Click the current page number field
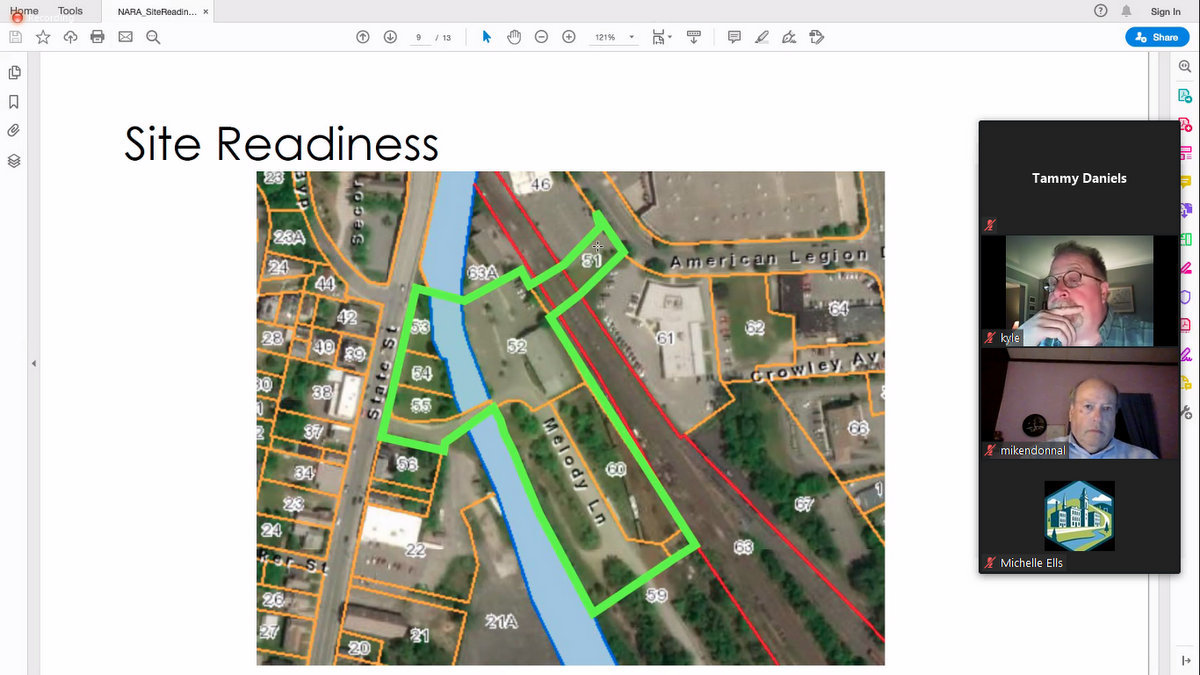Viewport: 1200px width, 675px height. pos(418,37)
